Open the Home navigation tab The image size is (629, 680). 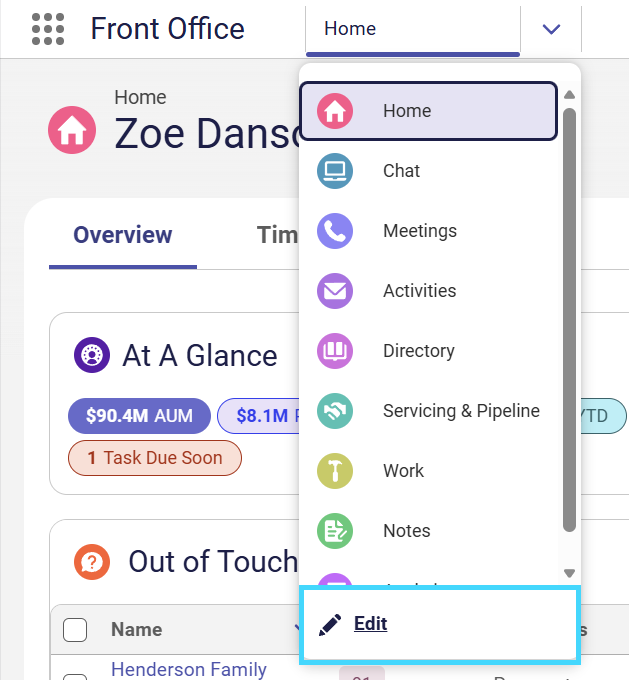413,29
